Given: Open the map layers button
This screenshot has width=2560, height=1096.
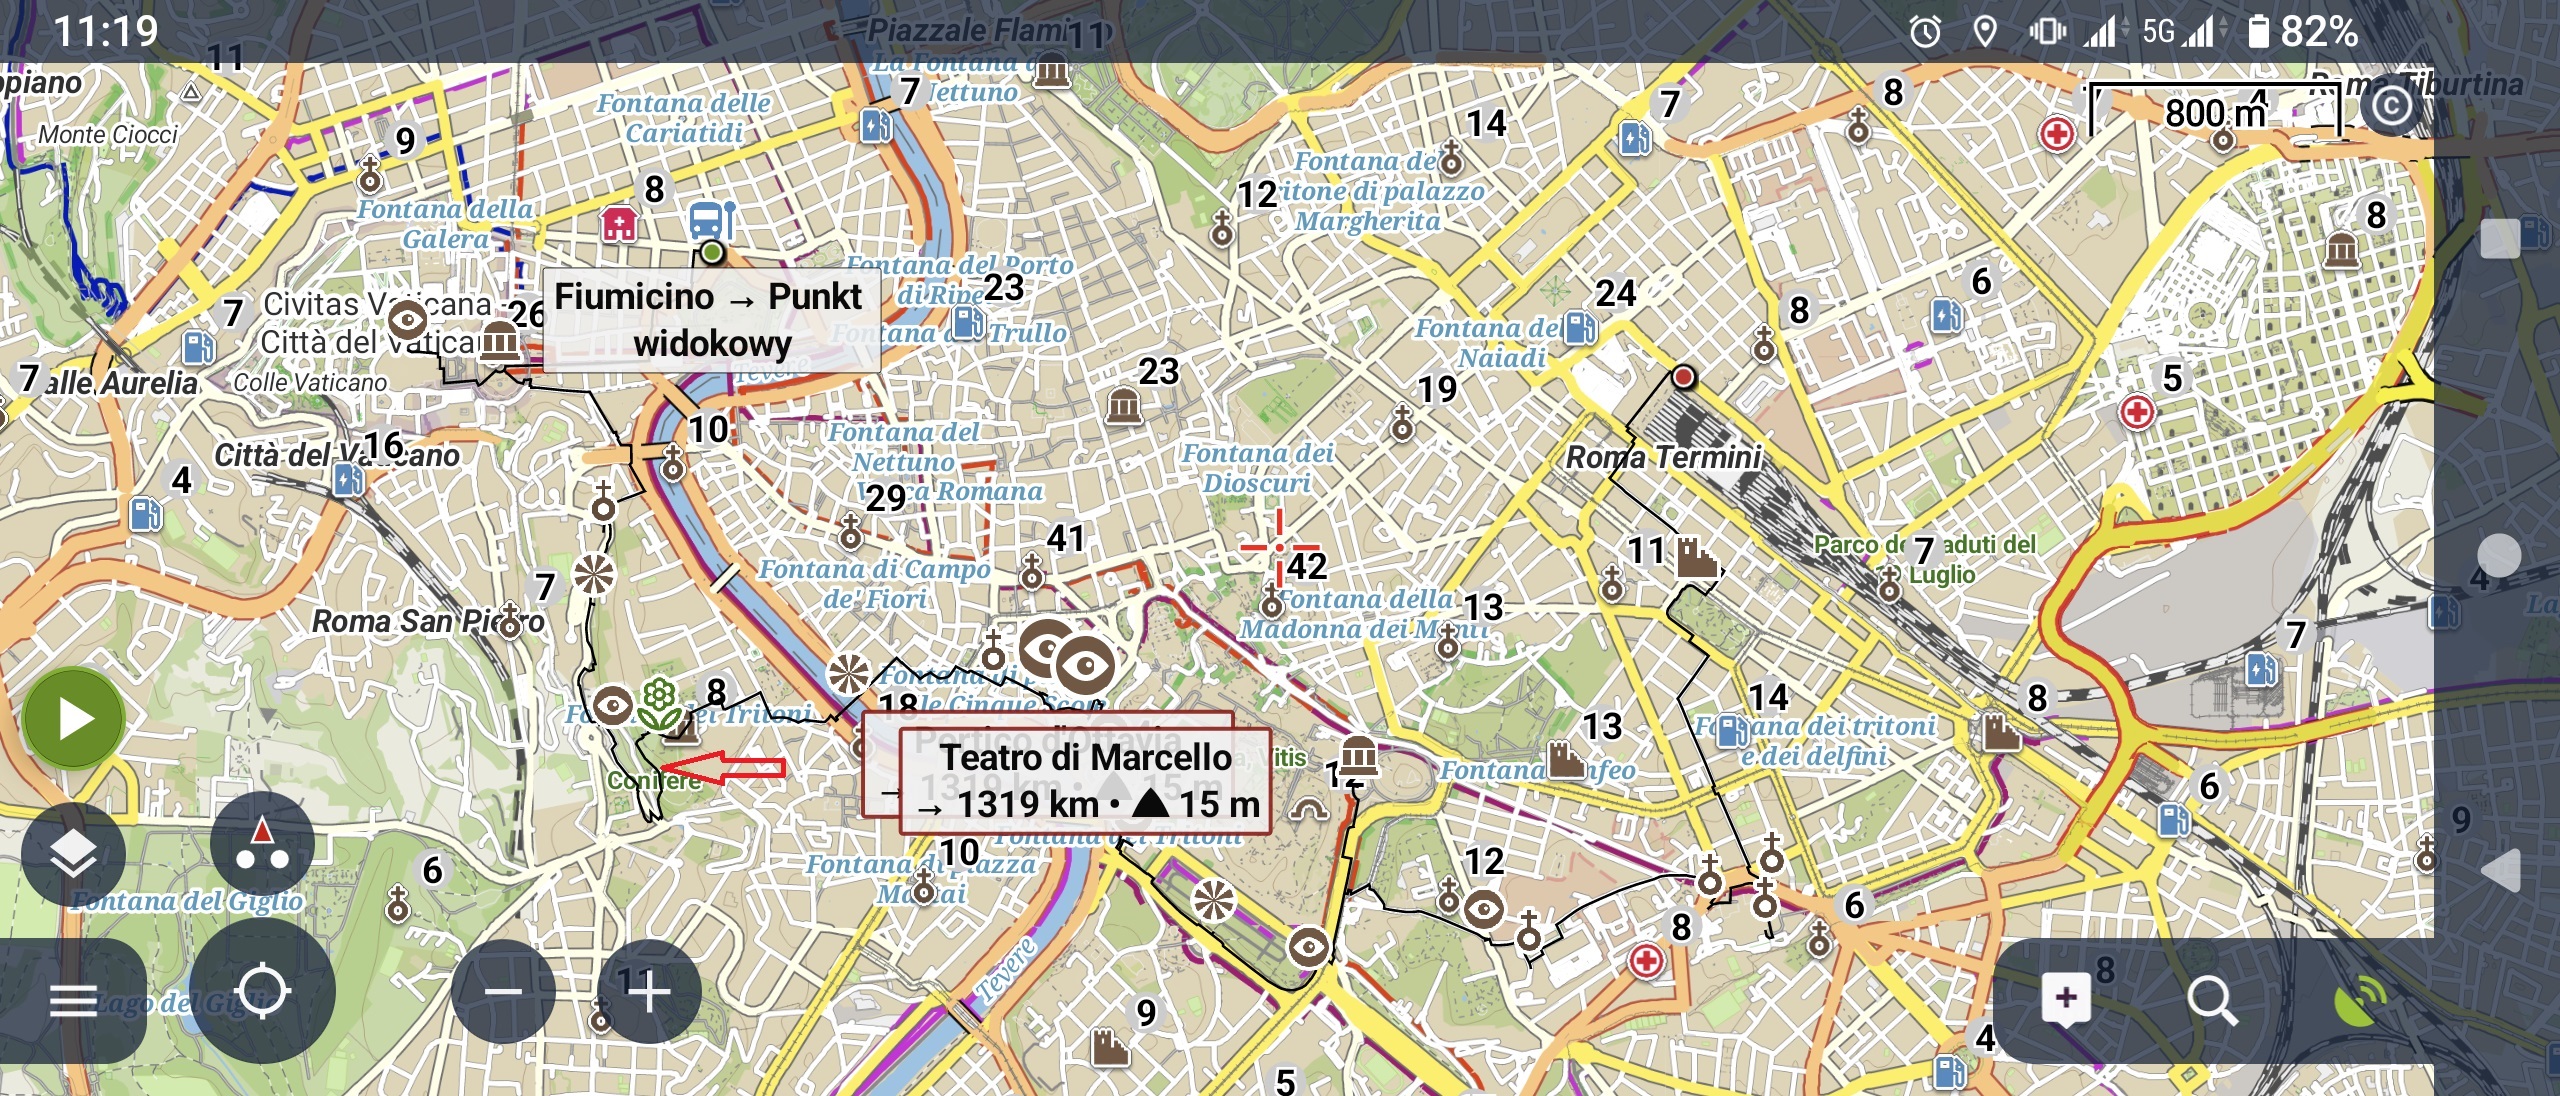Looking at the screenshot, I should (x=73, y=854).
